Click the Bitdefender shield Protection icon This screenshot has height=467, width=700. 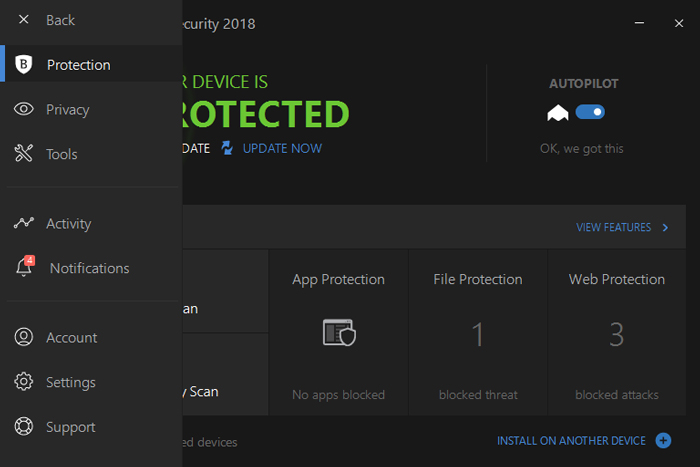pos(24,65)
